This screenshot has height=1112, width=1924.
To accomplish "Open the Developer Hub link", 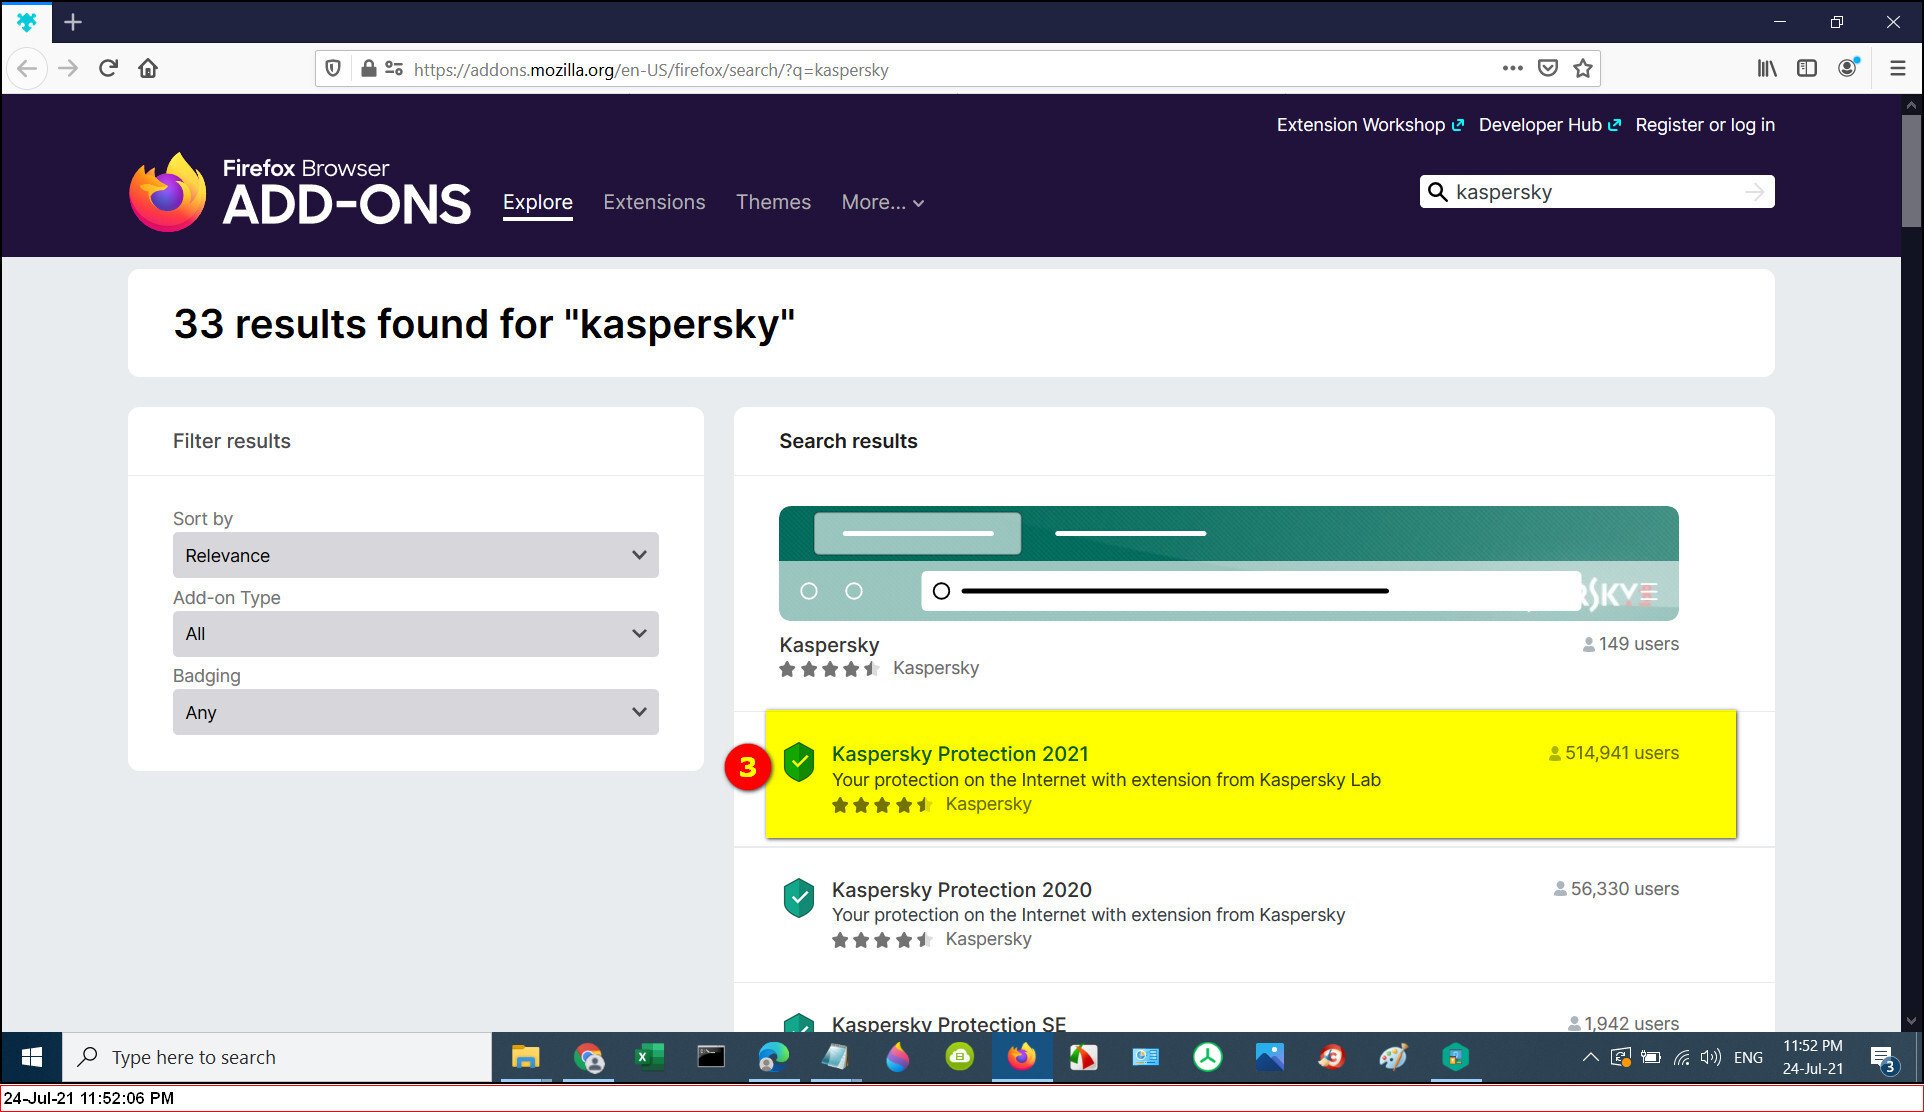I will pyautogui.click(x=1550, y=125).
